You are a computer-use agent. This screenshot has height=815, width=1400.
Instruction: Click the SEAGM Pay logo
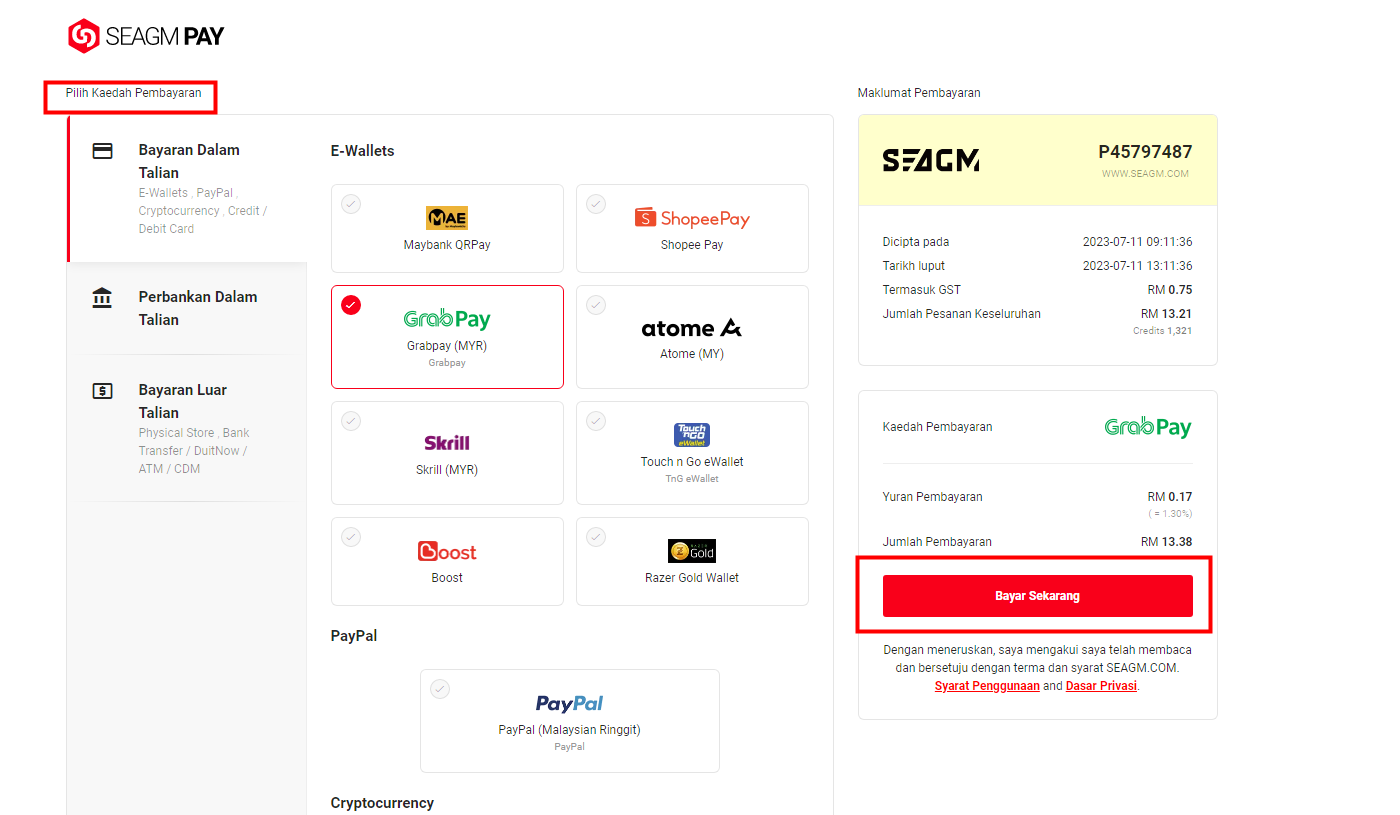pos(146,36)
